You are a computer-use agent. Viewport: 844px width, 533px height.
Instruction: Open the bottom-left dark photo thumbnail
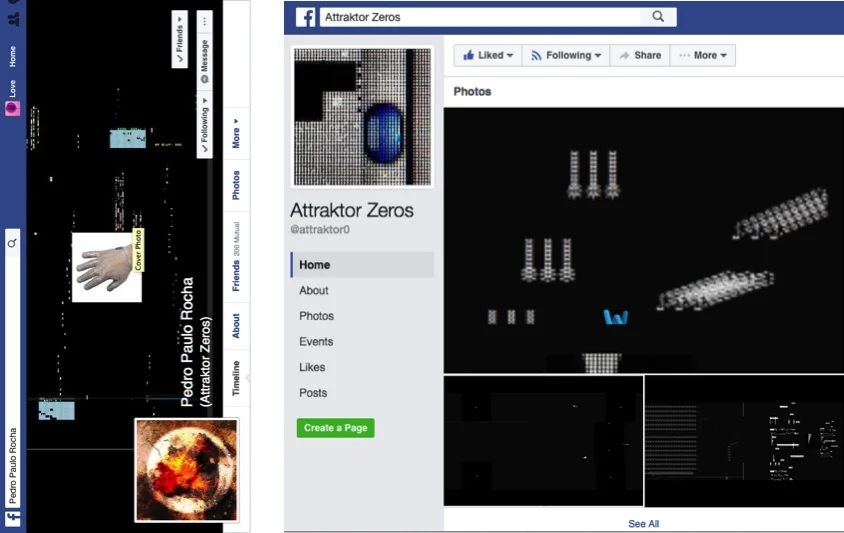(543, 441)
